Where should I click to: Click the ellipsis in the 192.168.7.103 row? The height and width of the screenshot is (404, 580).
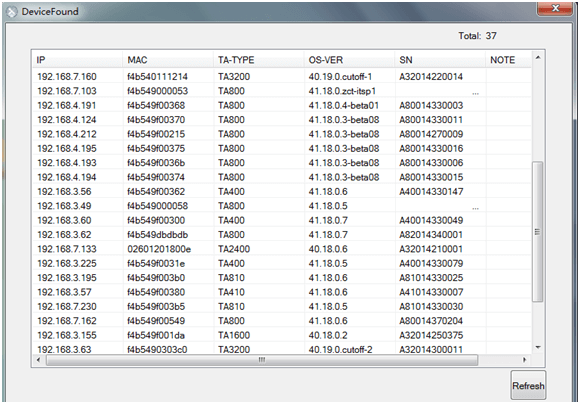(475, 93)
